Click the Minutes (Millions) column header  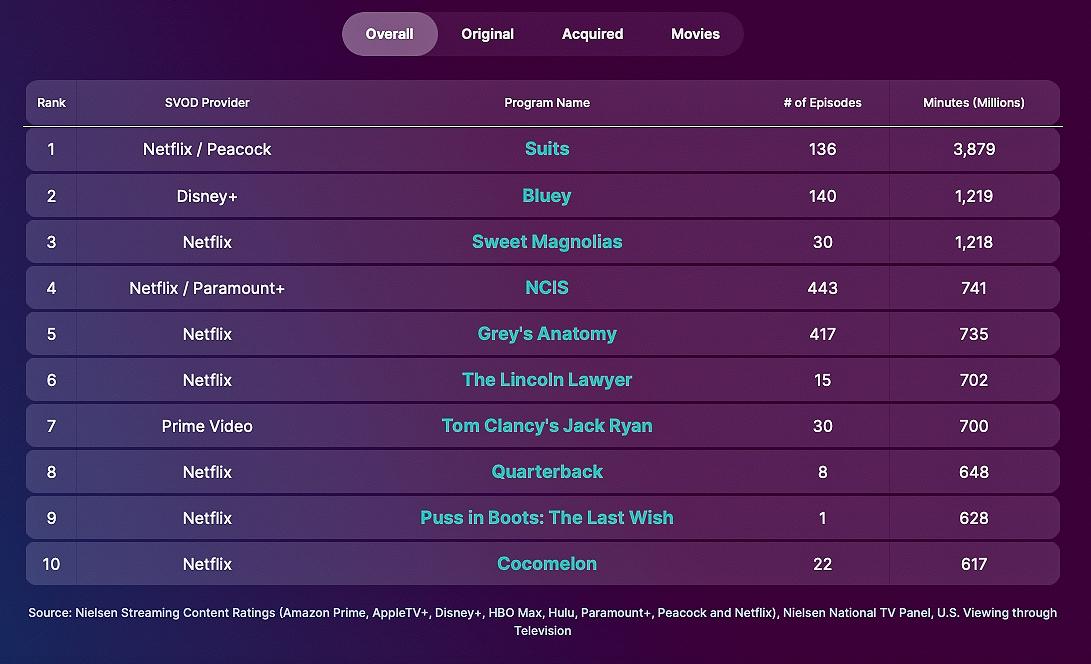point(973,103)
